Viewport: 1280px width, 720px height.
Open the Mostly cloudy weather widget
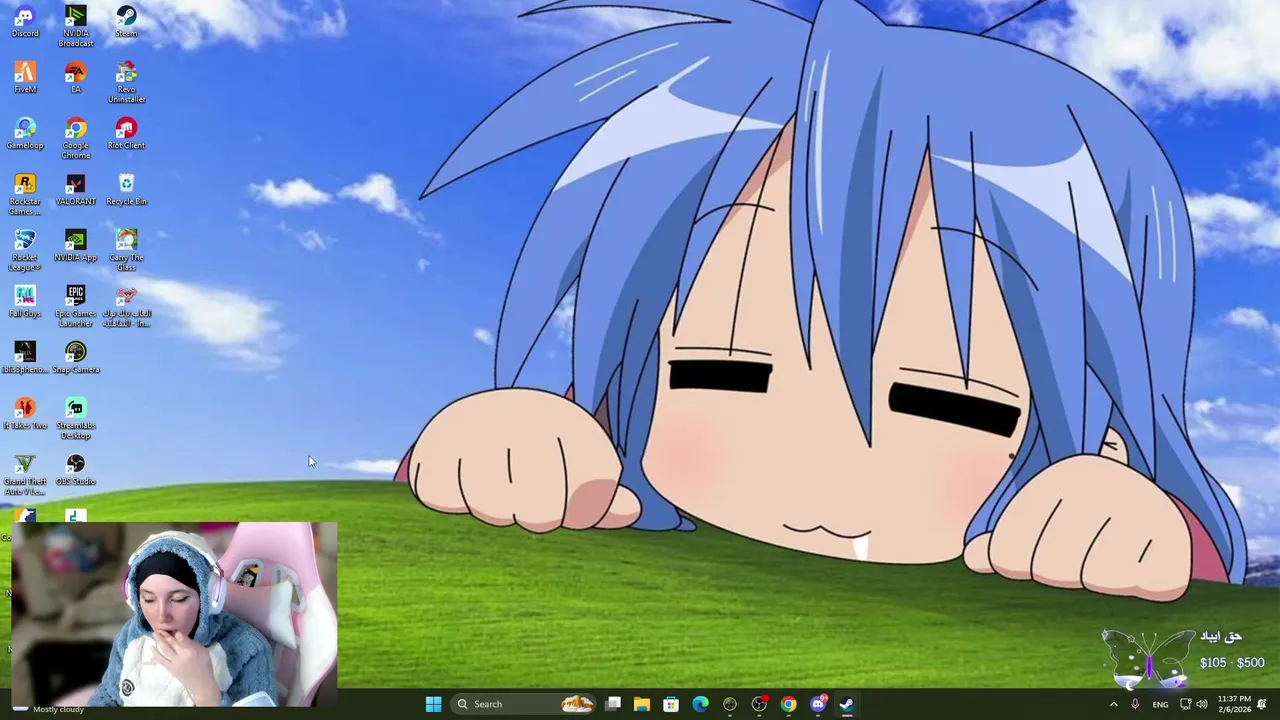[50, 709]
